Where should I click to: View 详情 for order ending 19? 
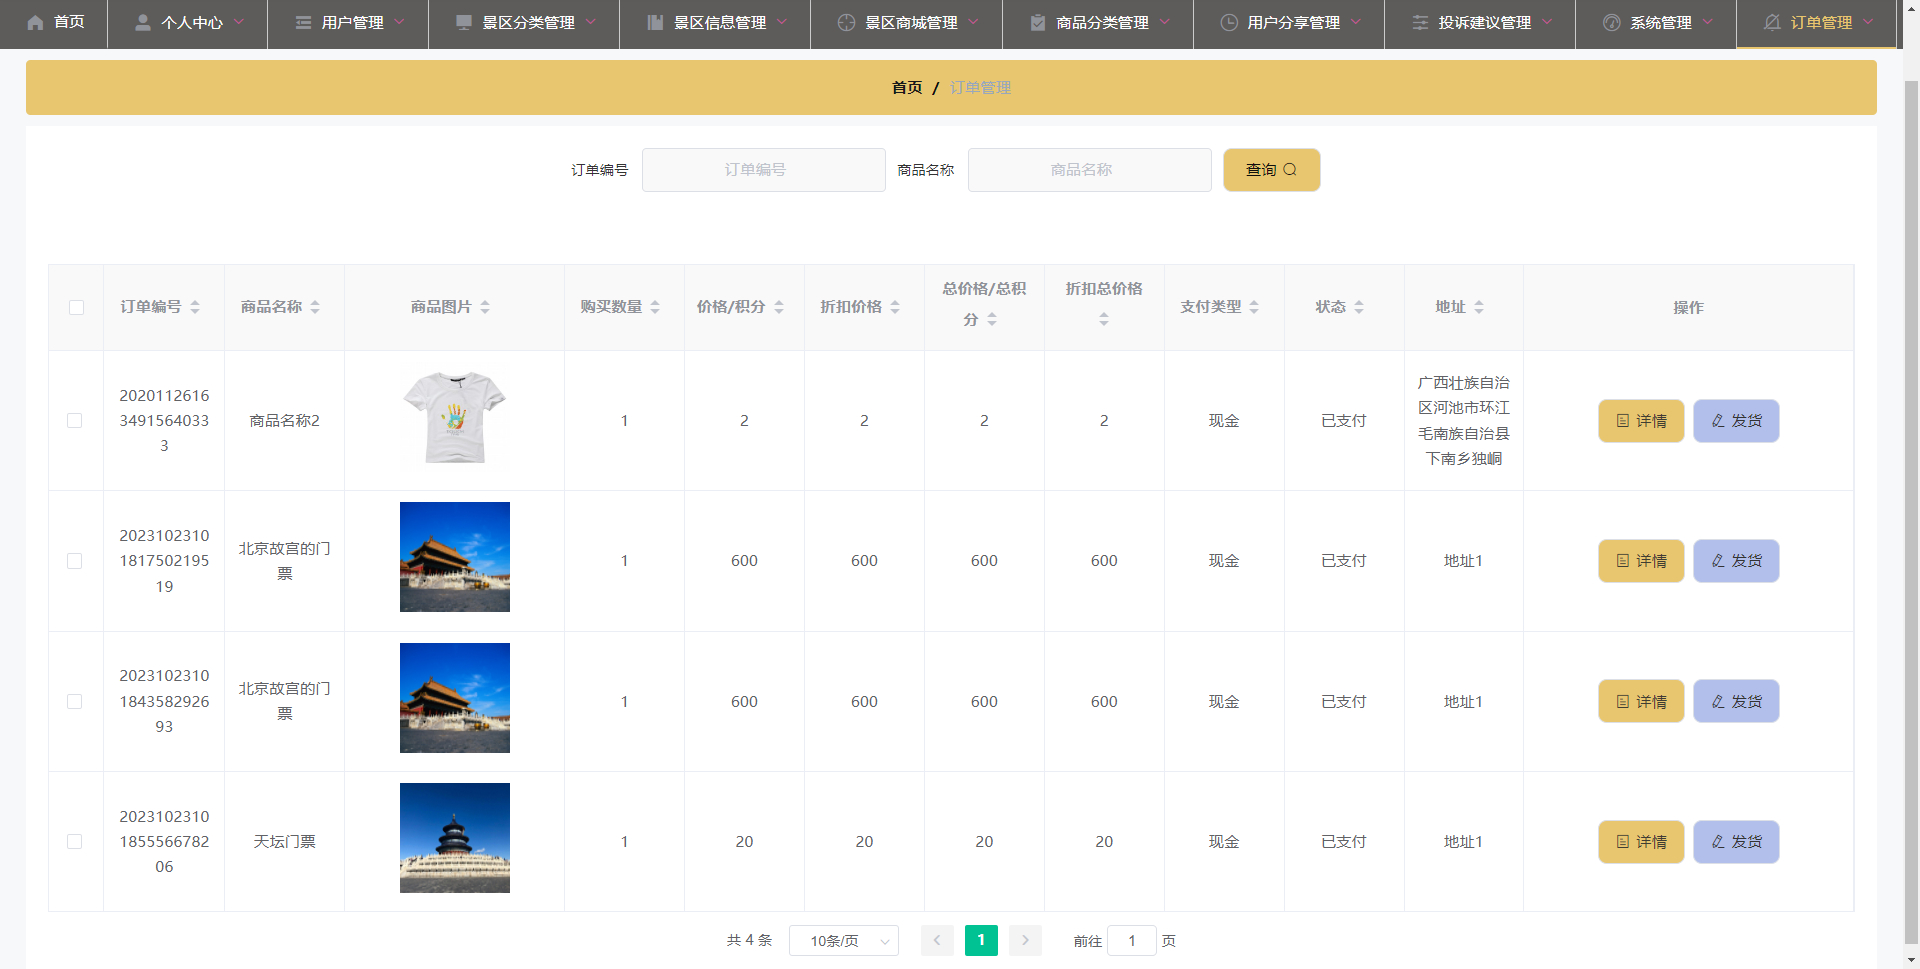(x=1641, y=561)
